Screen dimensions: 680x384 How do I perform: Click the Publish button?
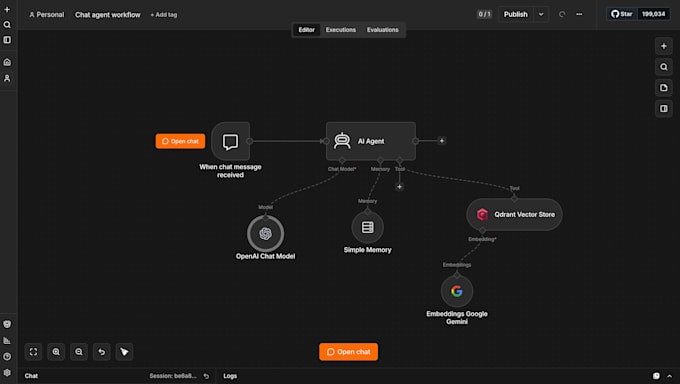516,14
